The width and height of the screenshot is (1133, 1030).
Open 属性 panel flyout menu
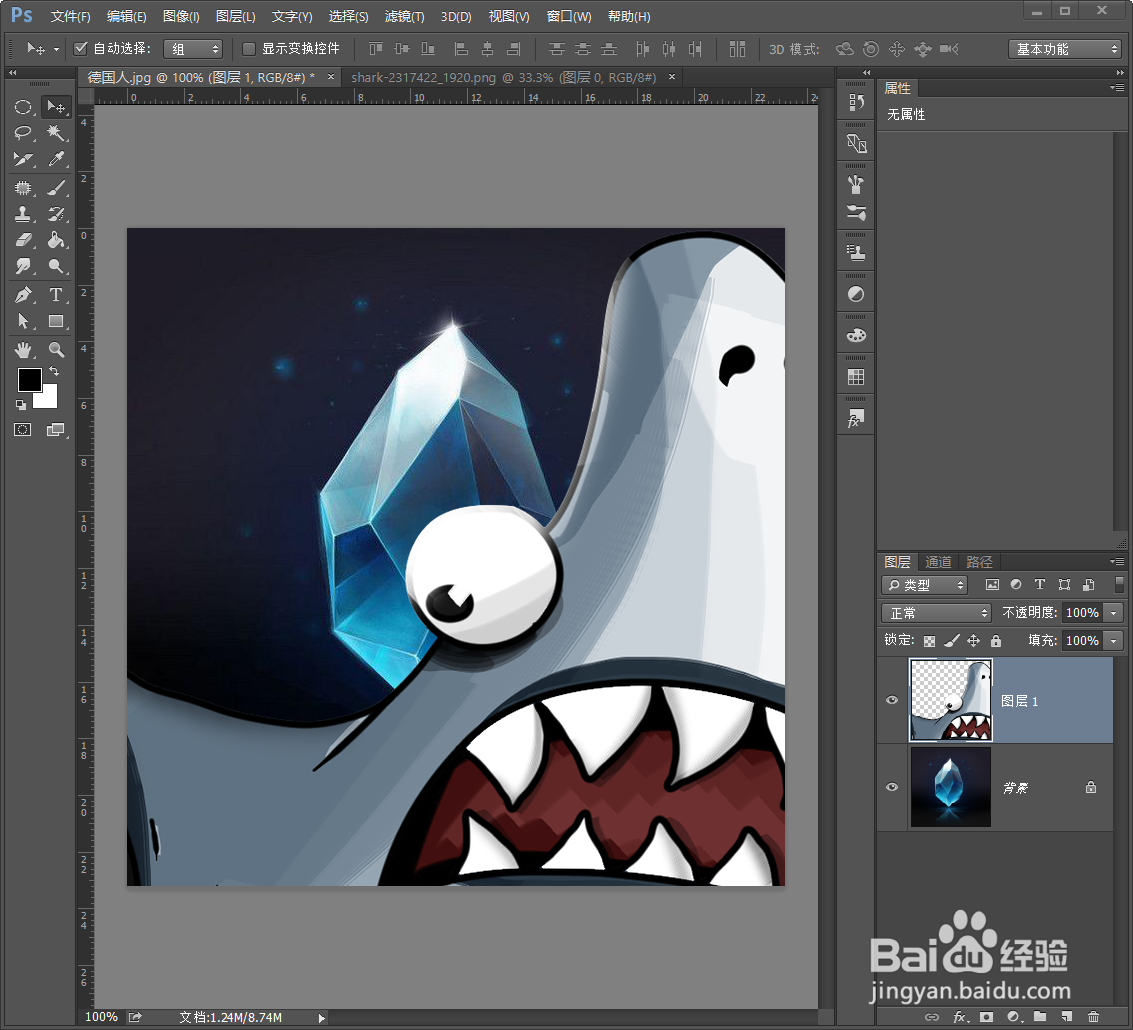(1117, 87)
